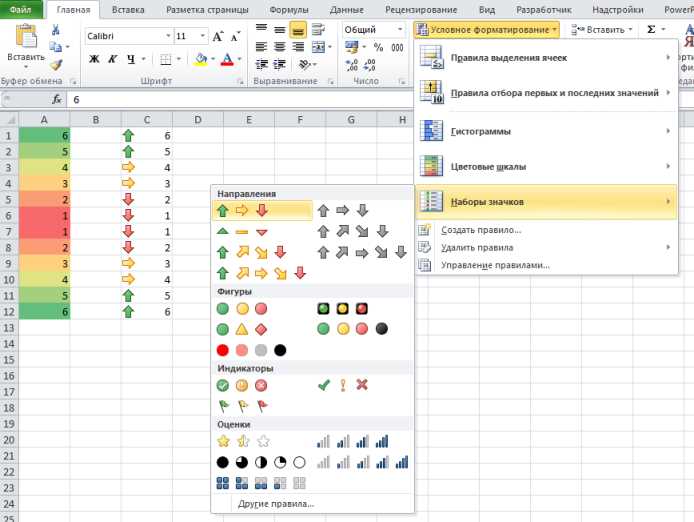Select the 5 quarters pie rating set
This screenshot has width=694, height=522.
point(261,463)
